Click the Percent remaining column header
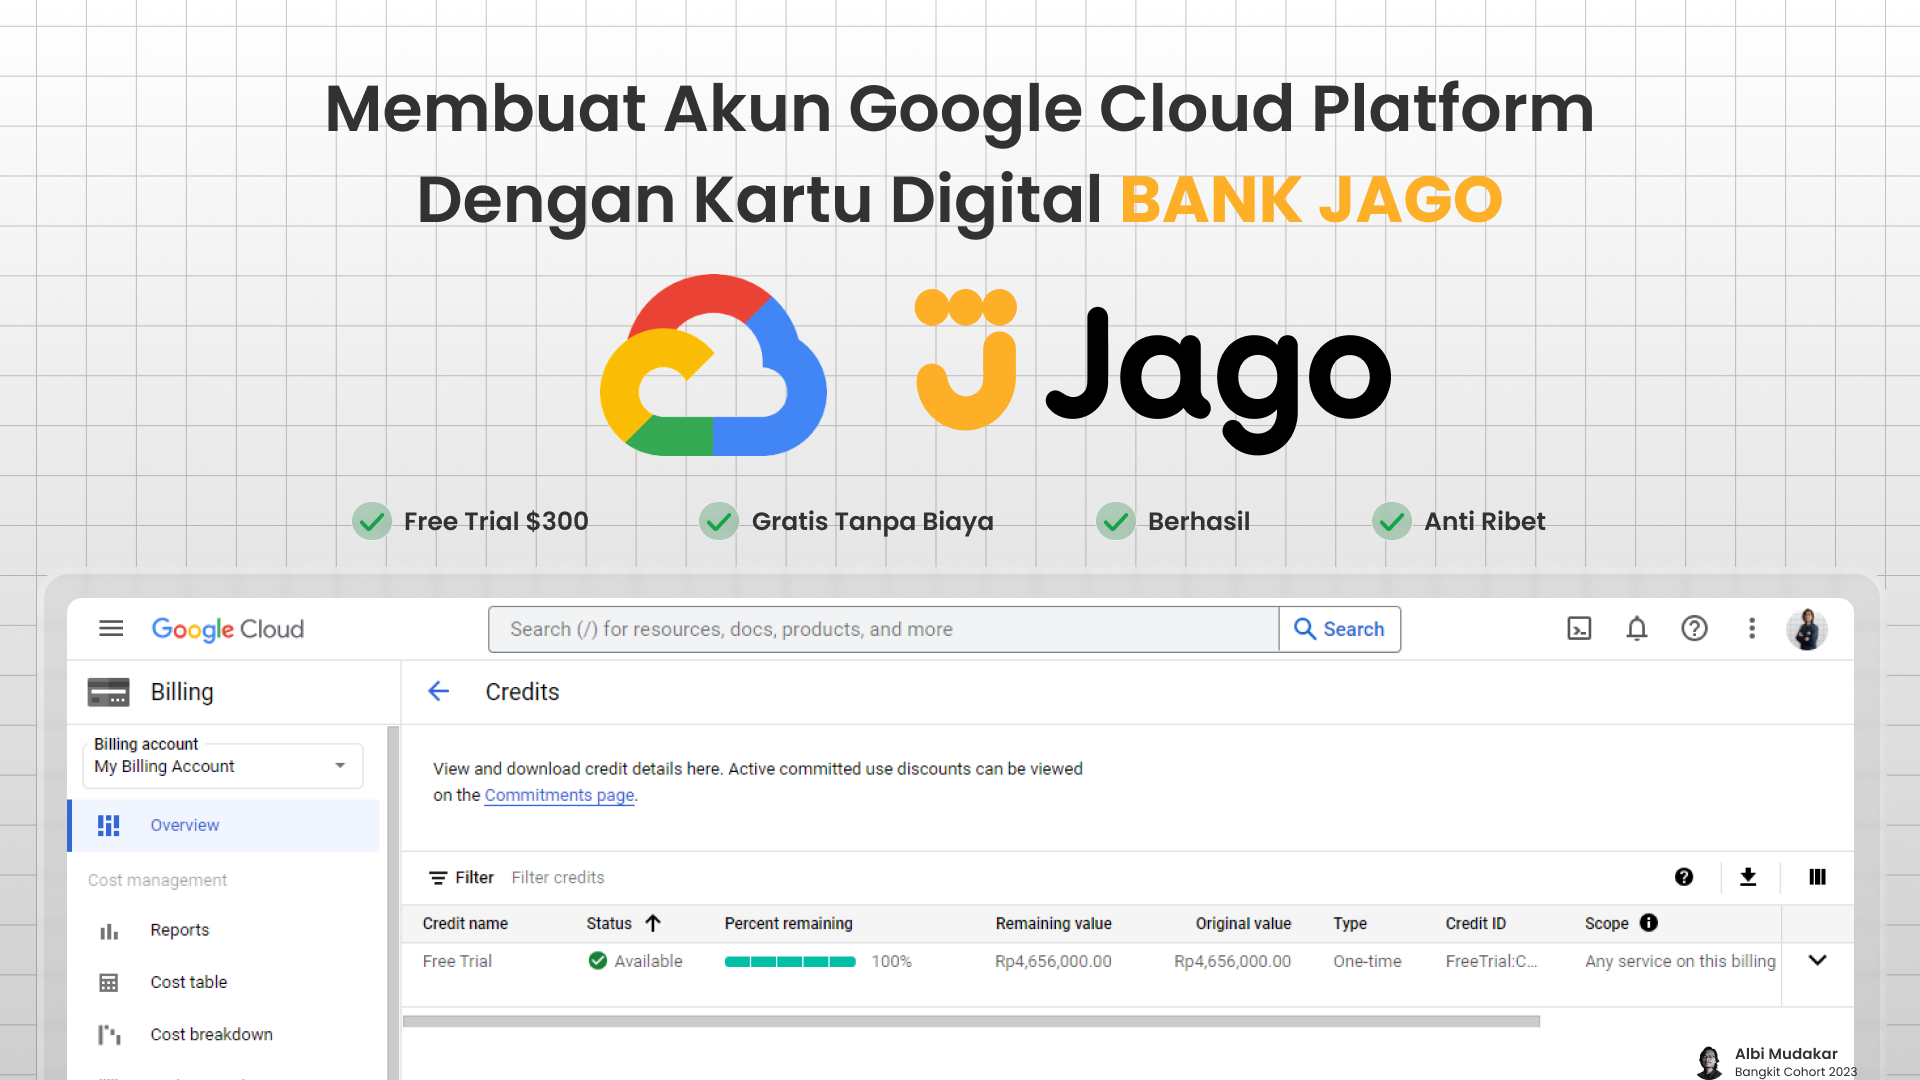Image resolution: width=1920 pixels, height=1080 pixels. 788,923
